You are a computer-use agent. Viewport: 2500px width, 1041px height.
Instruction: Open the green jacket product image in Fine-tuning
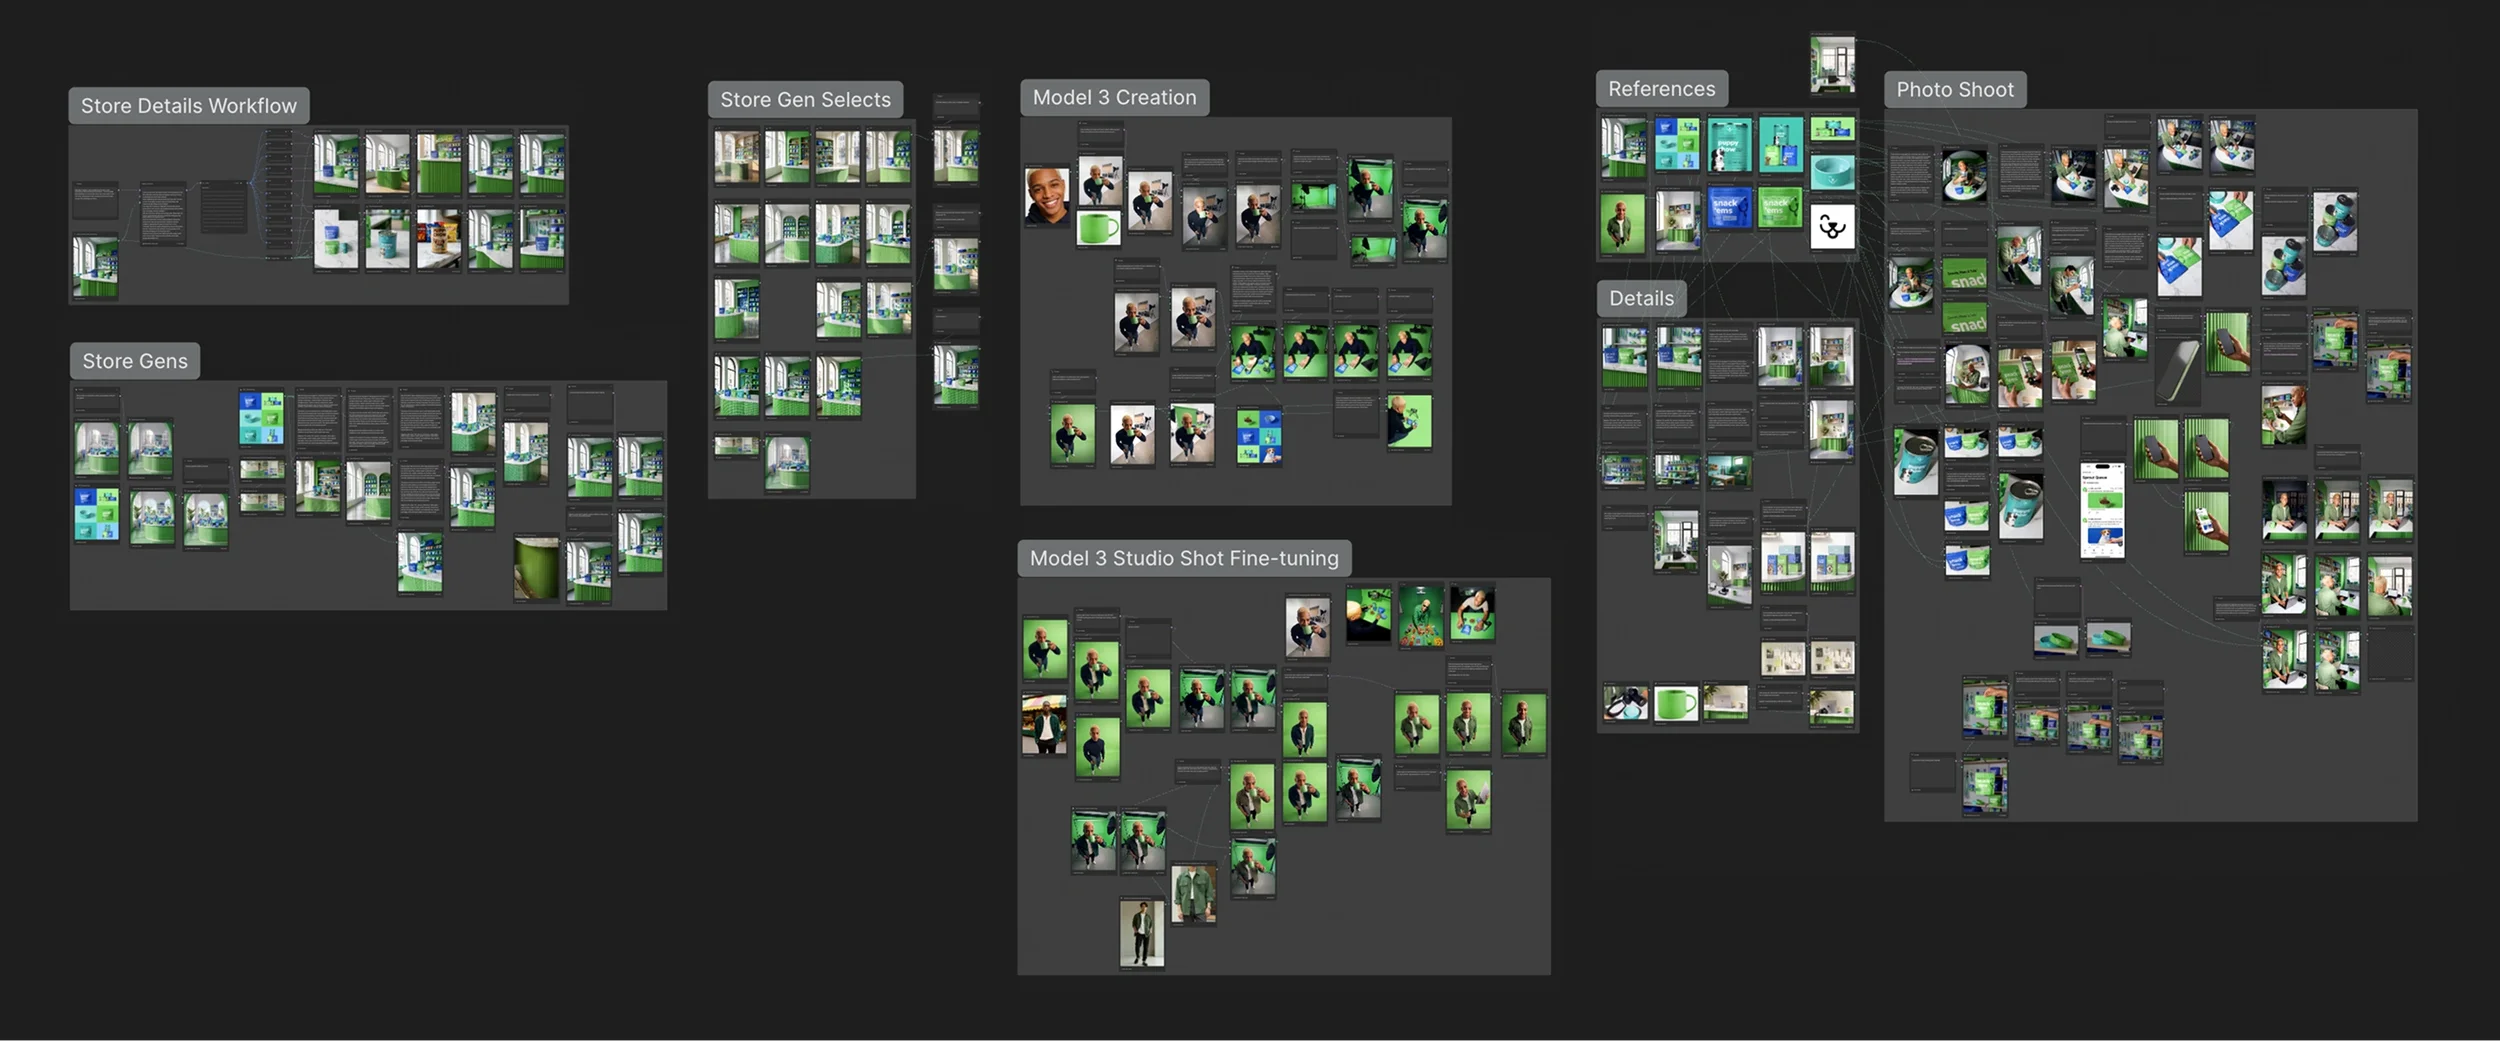(1193, 894)
